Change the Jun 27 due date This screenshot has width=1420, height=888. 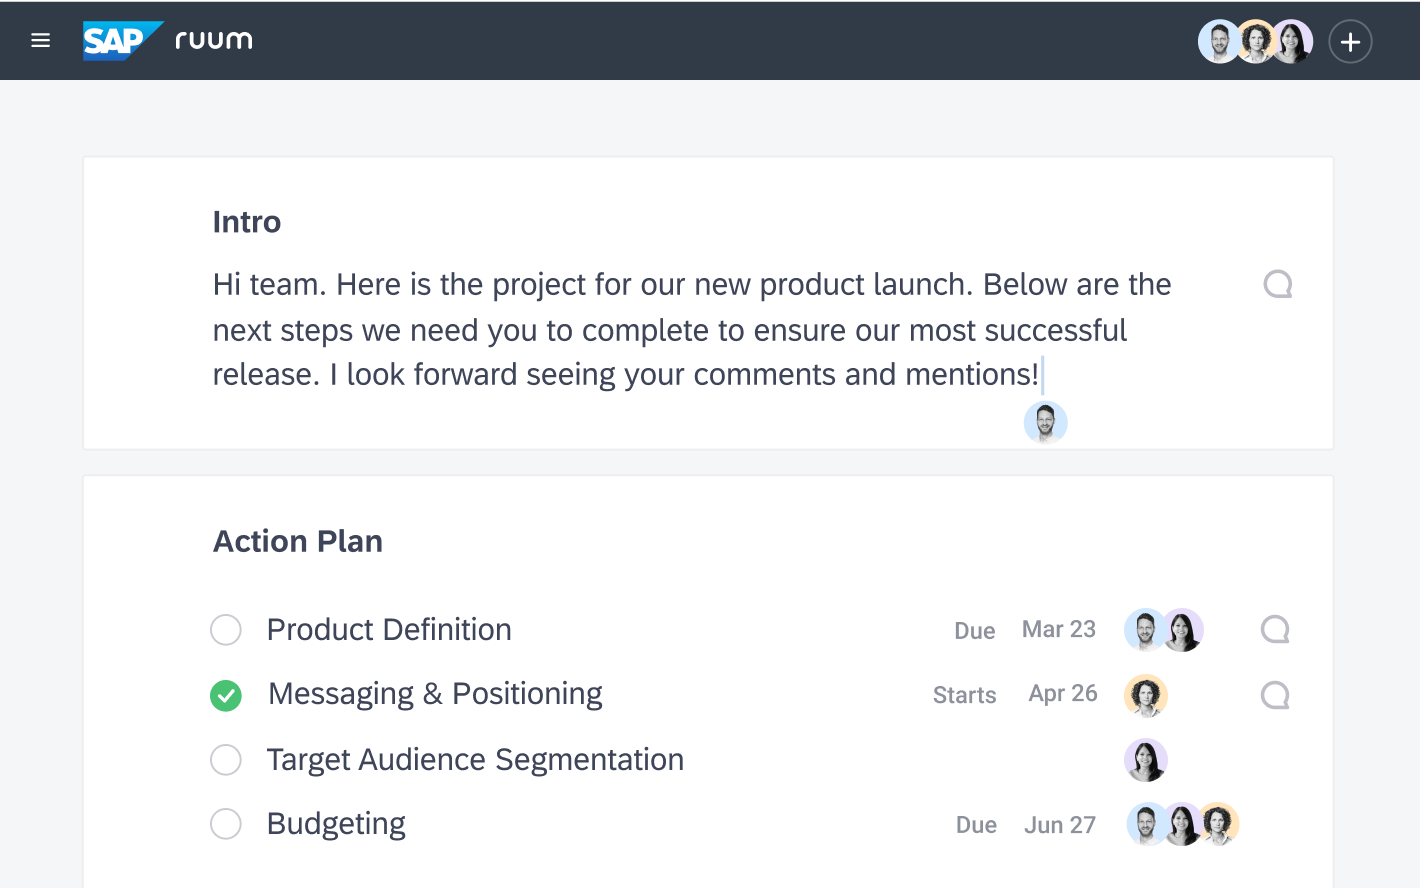pos(1059,825)
